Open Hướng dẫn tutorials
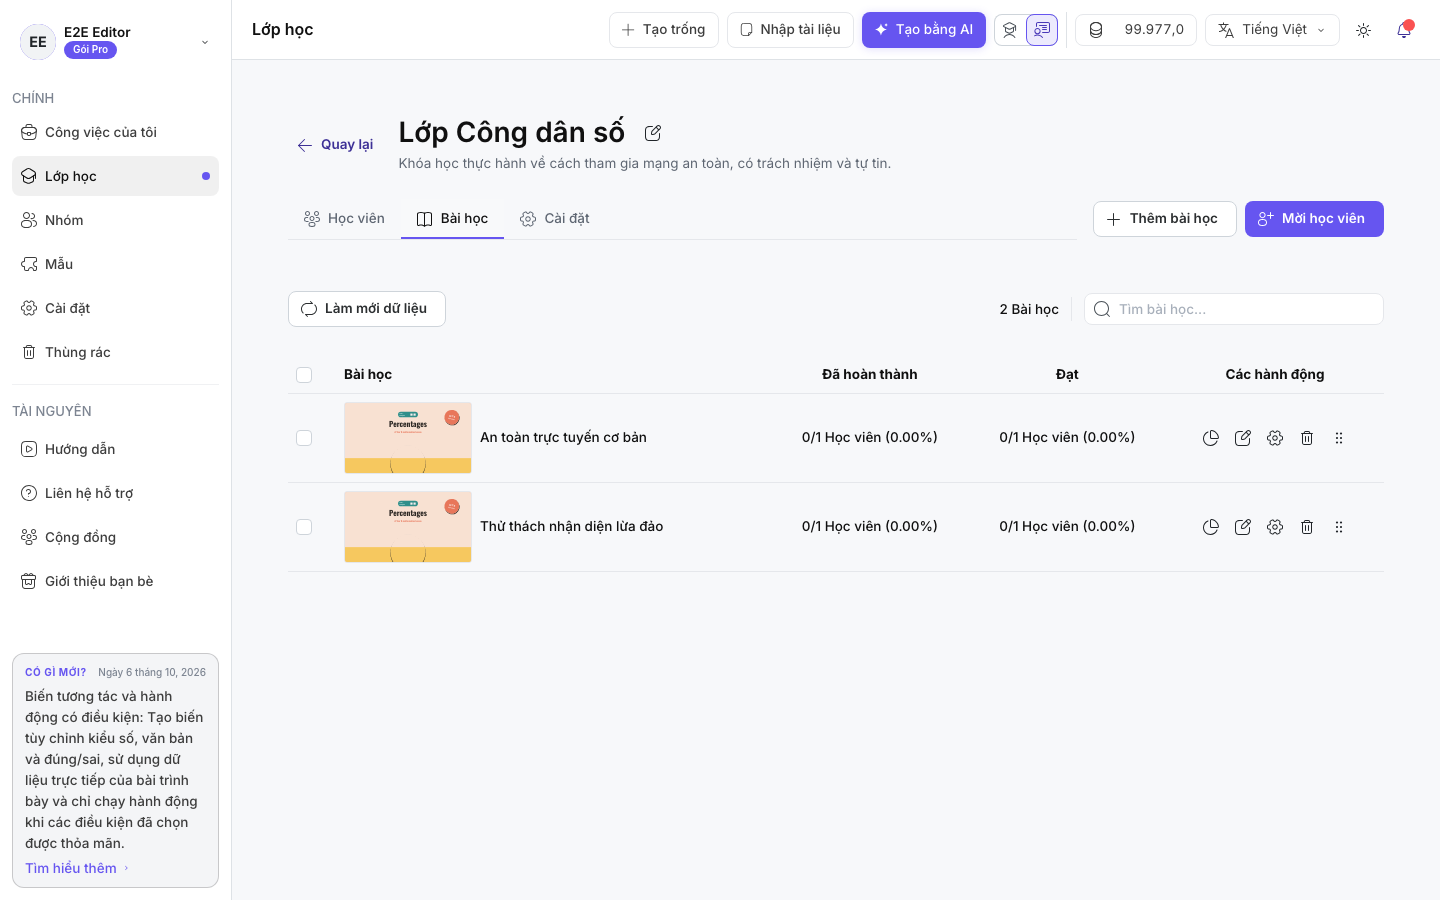This screenshot has height=900, width=1440. 115,449
